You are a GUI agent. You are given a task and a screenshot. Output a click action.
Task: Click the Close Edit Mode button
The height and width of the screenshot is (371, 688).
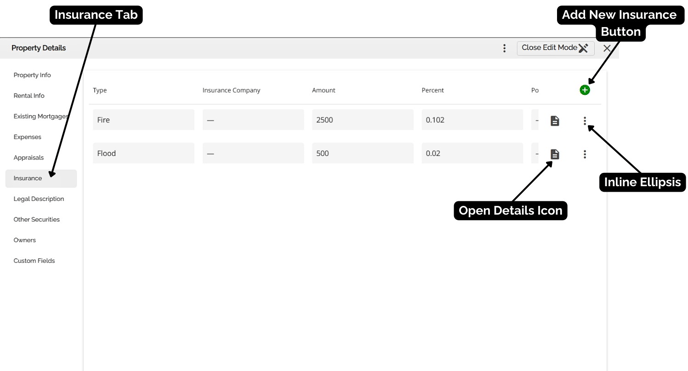[x=555, y=48]
